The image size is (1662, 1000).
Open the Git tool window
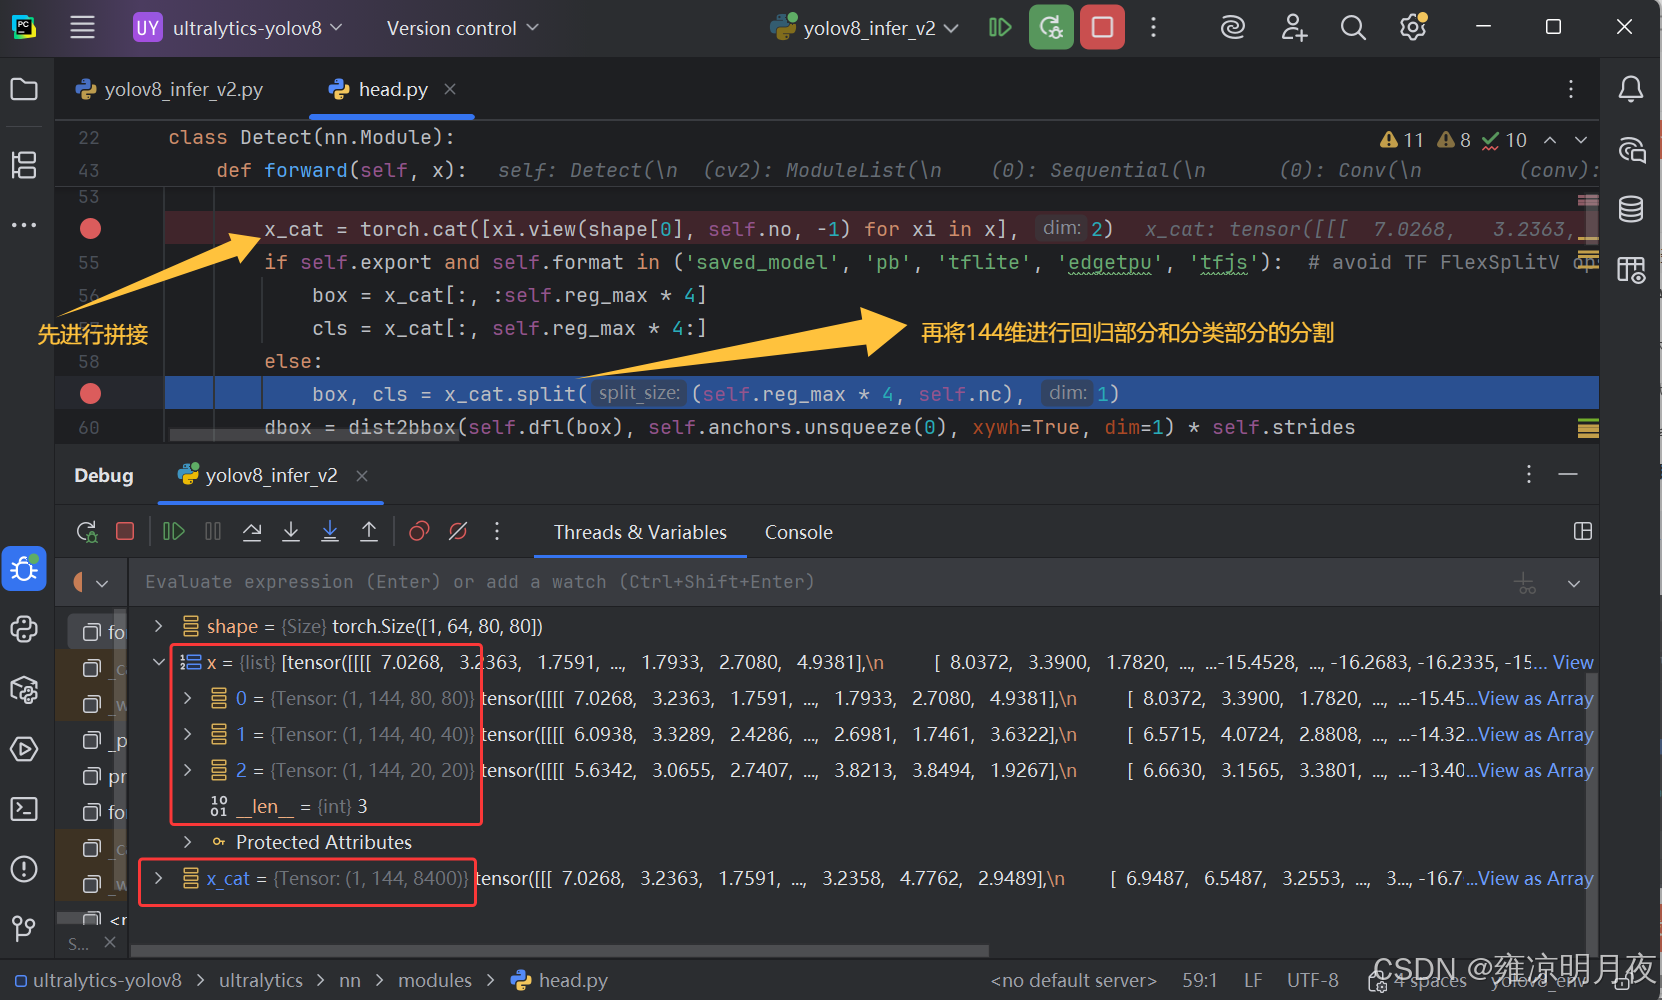click(24, 928)
